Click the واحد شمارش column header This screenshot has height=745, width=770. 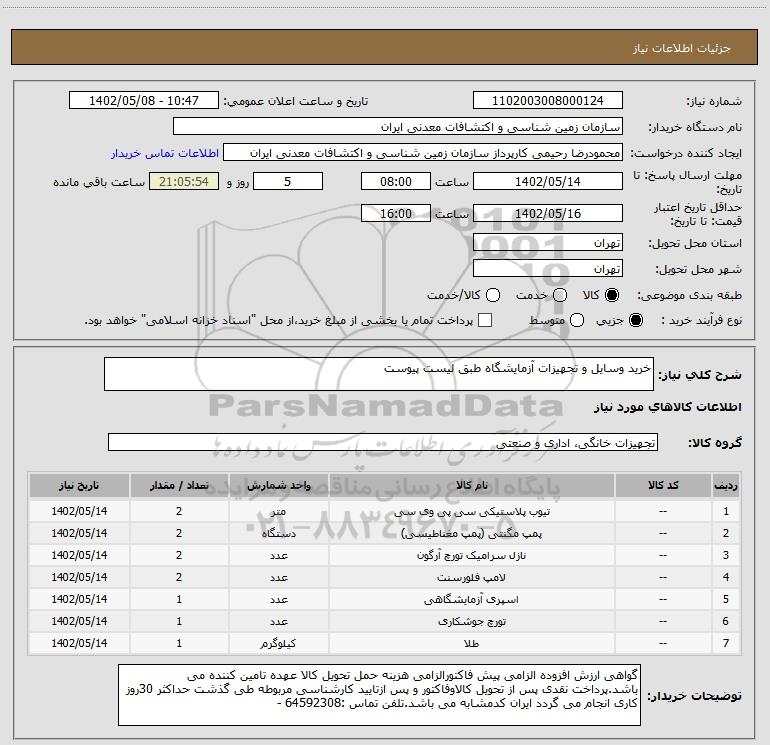pos(278,486)
